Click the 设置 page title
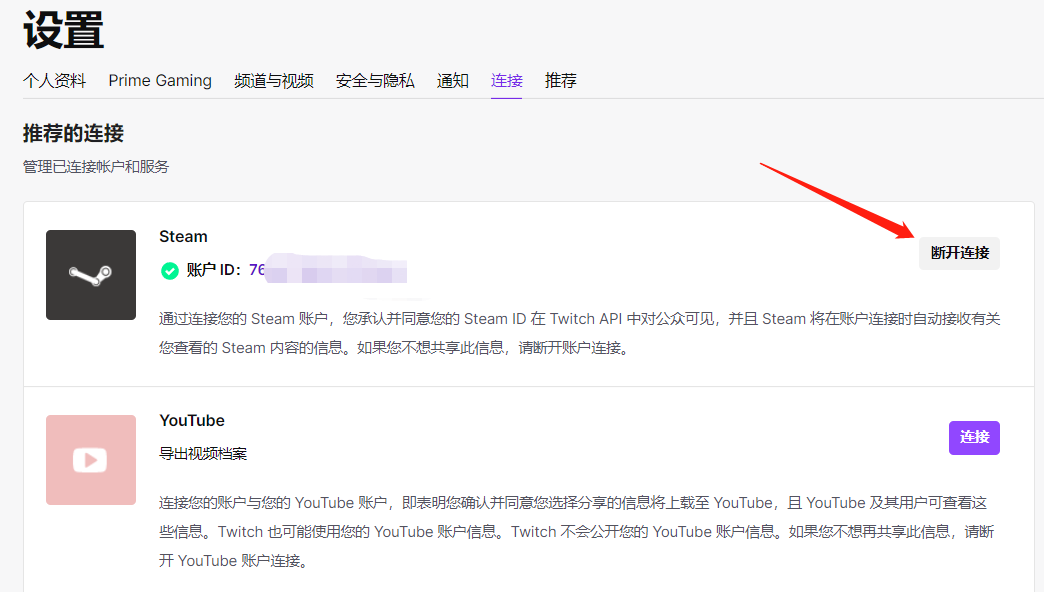Screen dimensions: 1044x592 click(63, 30)
